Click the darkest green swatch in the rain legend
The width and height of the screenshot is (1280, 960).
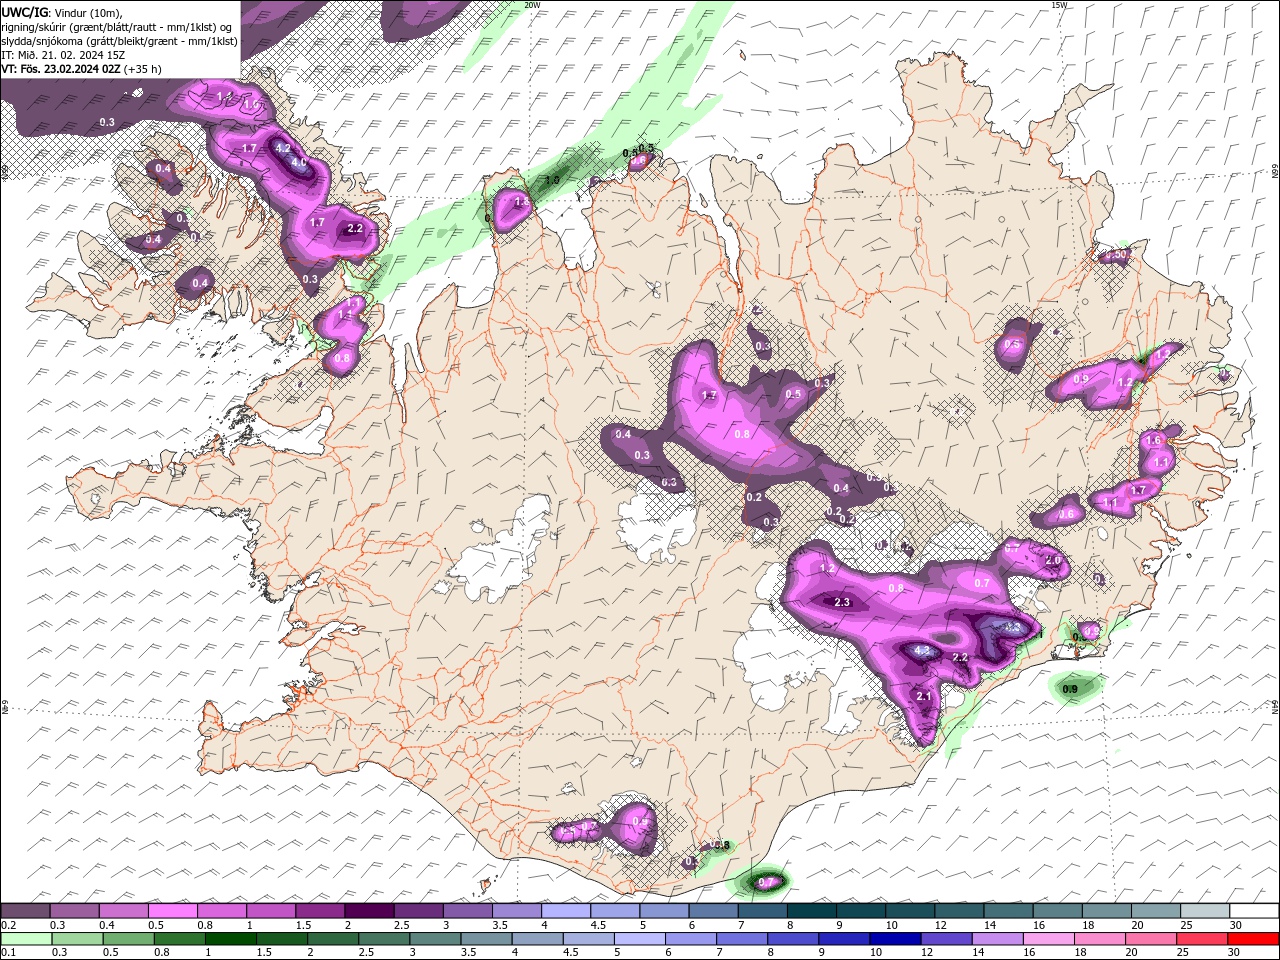click(x=230, y=939)
